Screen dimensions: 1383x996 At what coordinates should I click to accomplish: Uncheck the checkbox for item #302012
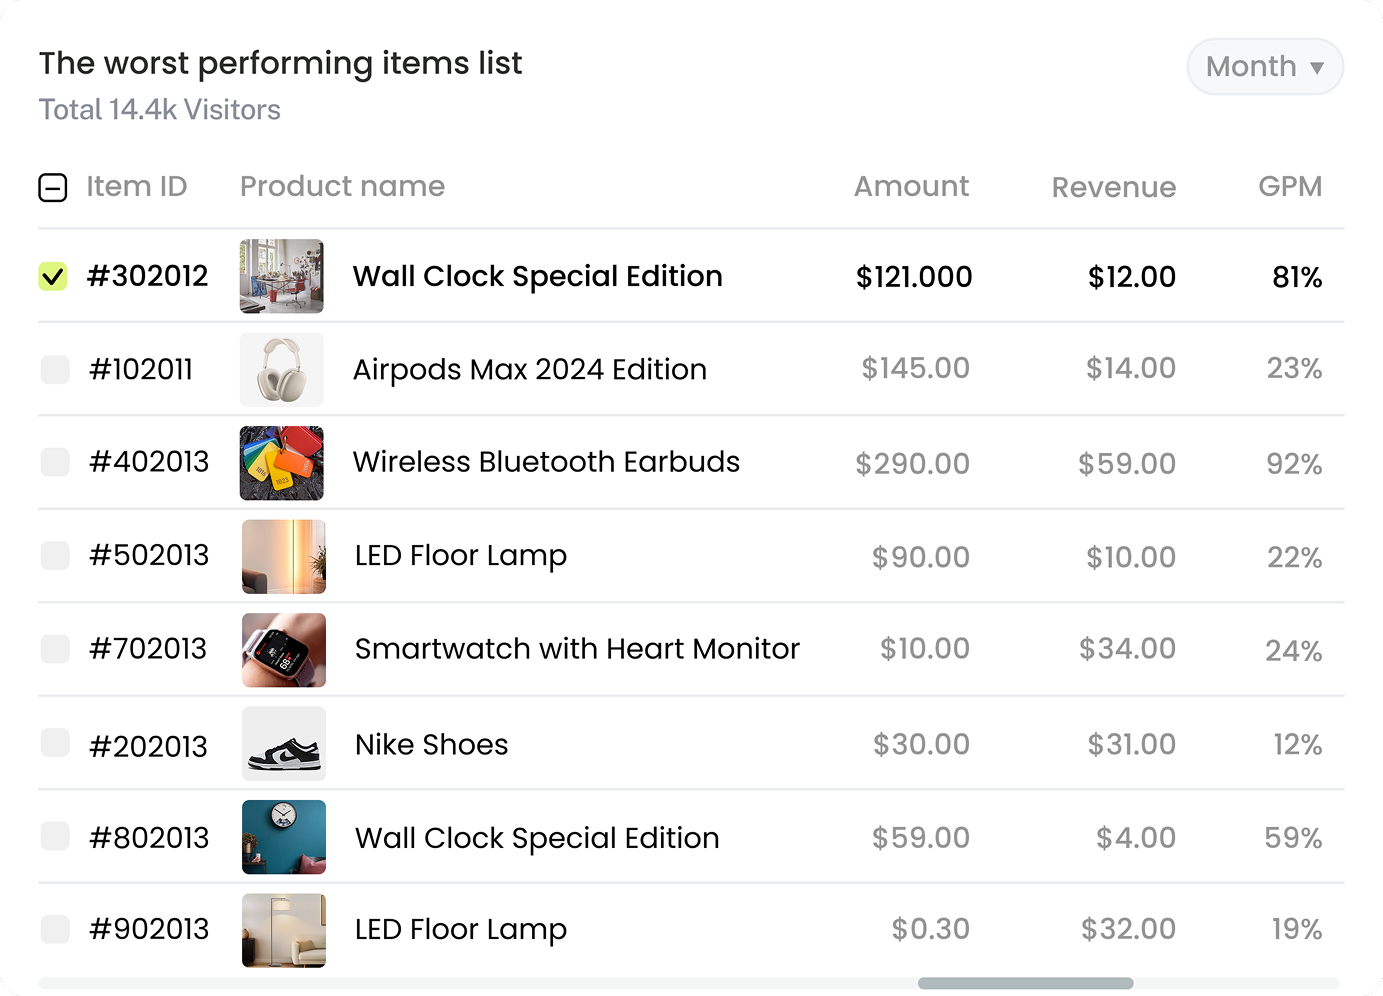53,276
